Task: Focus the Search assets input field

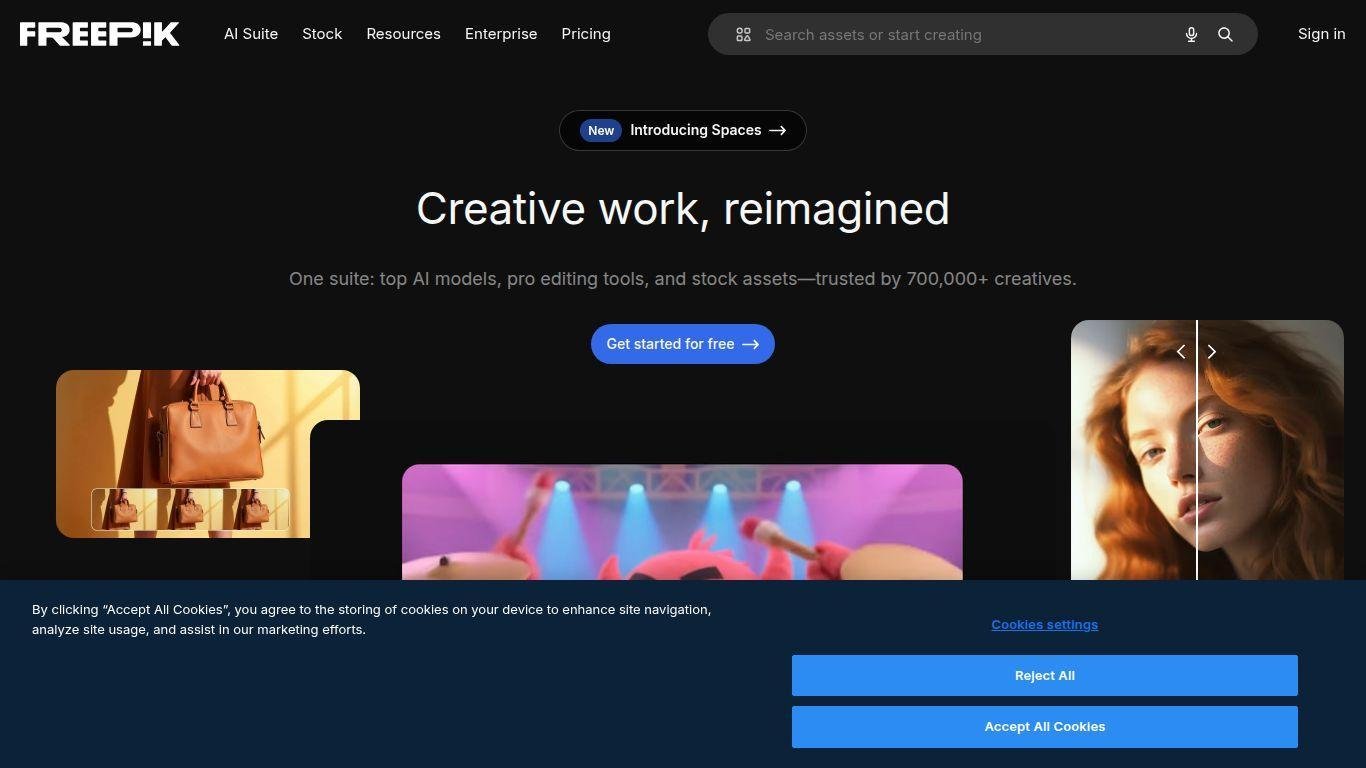Action: (x=960, y=34)
